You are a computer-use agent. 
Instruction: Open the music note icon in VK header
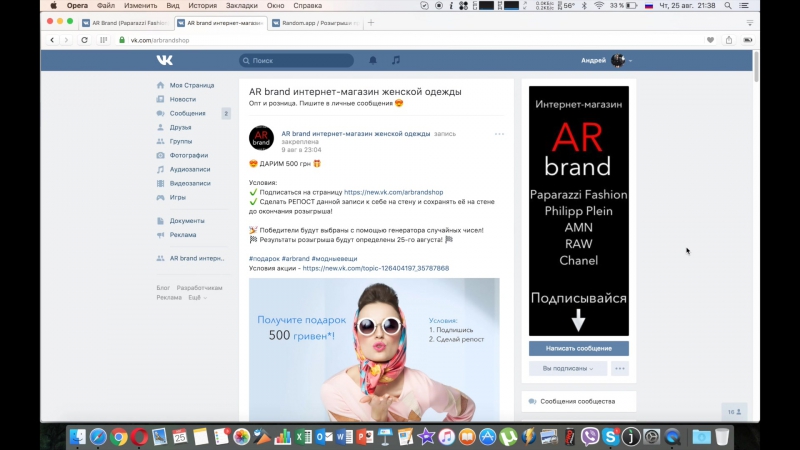(396, 60)
